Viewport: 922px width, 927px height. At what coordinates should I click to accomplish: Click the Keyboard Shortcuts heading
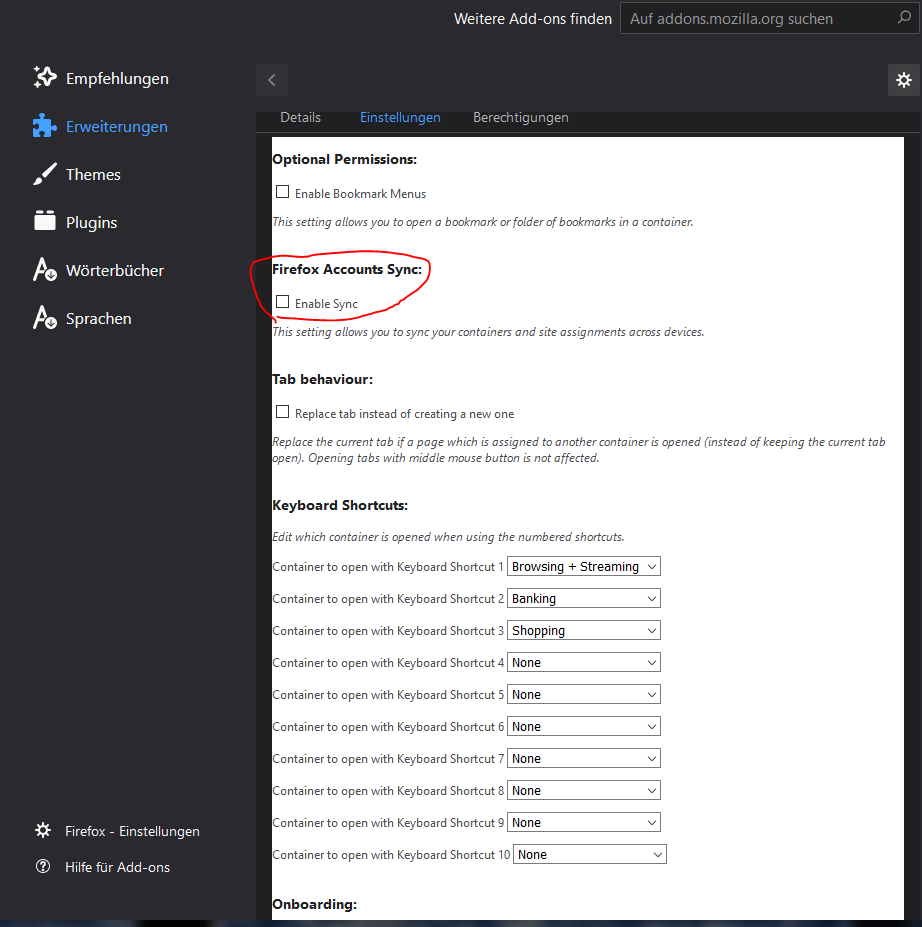pyautogui.click(x=340, y=505)
